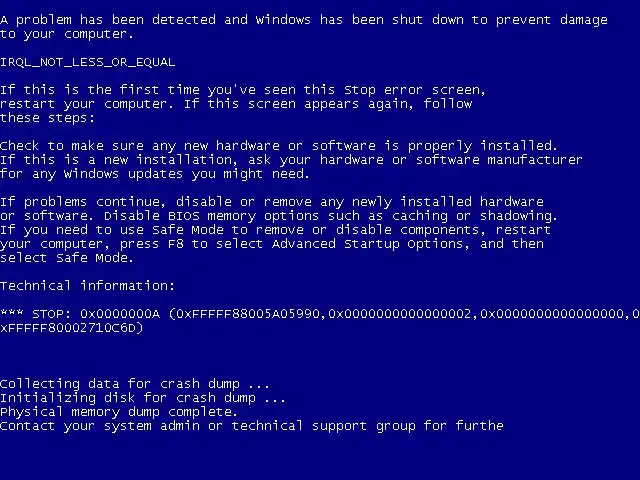
Task: Click 'A problem has been detected' line
Action: [304, 20]
